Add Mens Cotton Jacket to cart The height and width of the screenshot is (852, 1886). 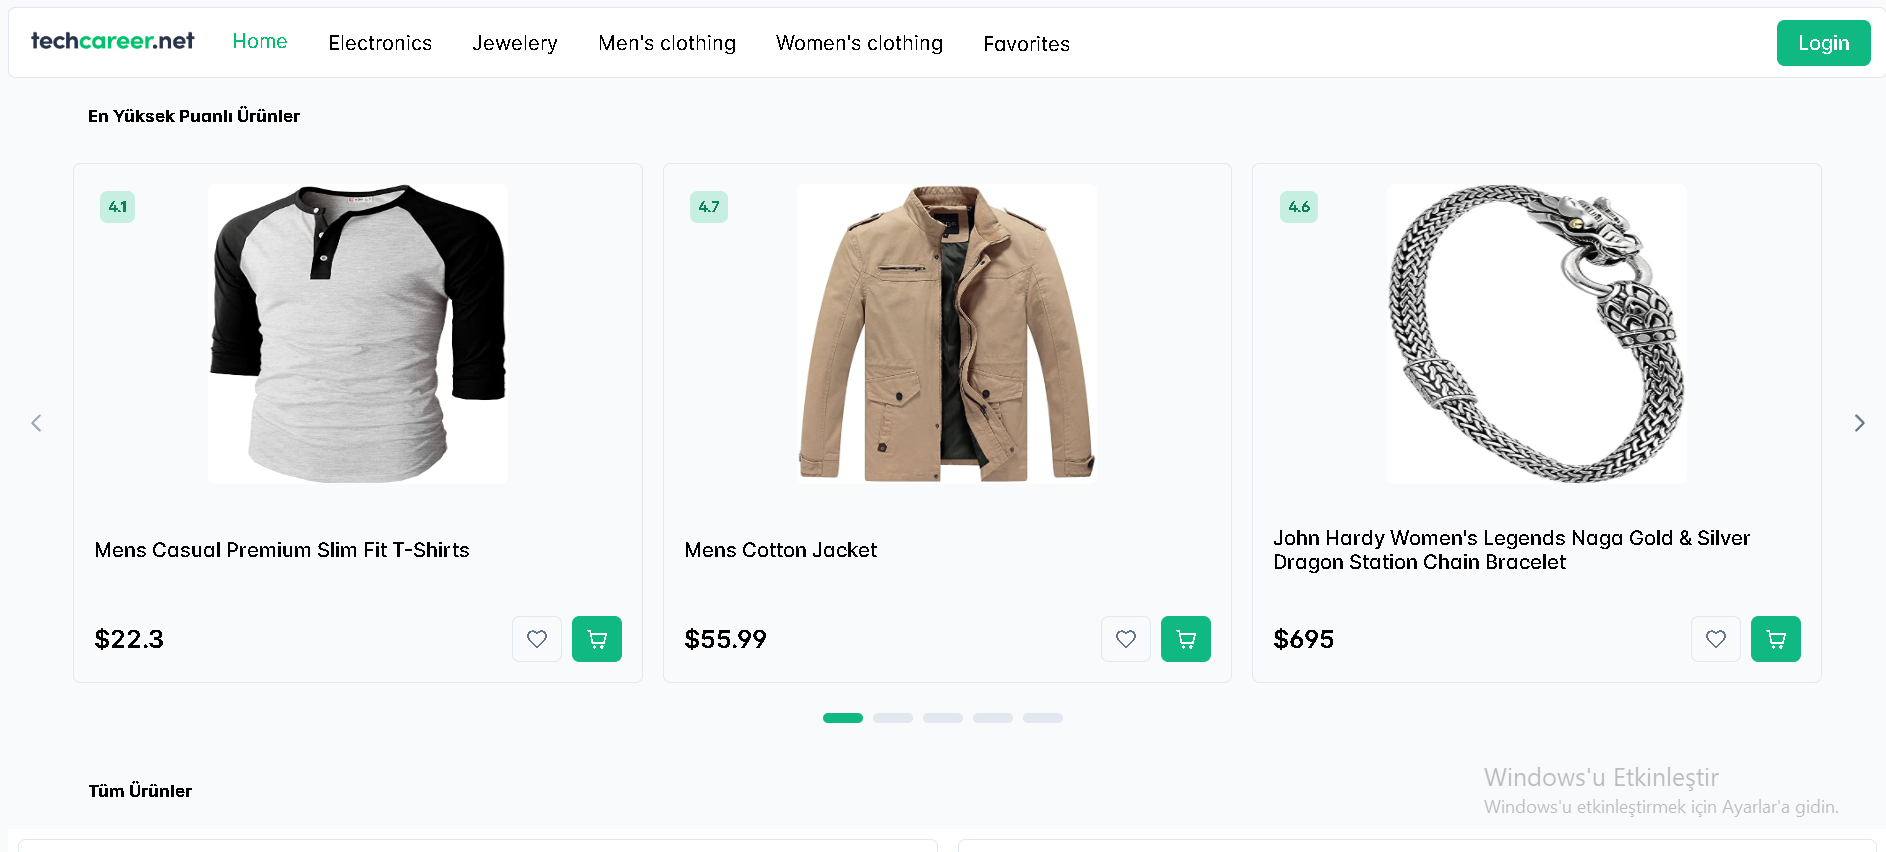(x=1186, y=639)
